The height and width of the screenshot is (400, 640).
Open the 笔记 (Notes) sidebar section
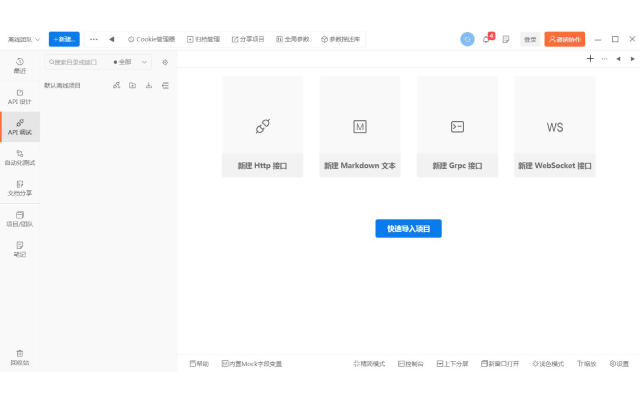(20, 249)
